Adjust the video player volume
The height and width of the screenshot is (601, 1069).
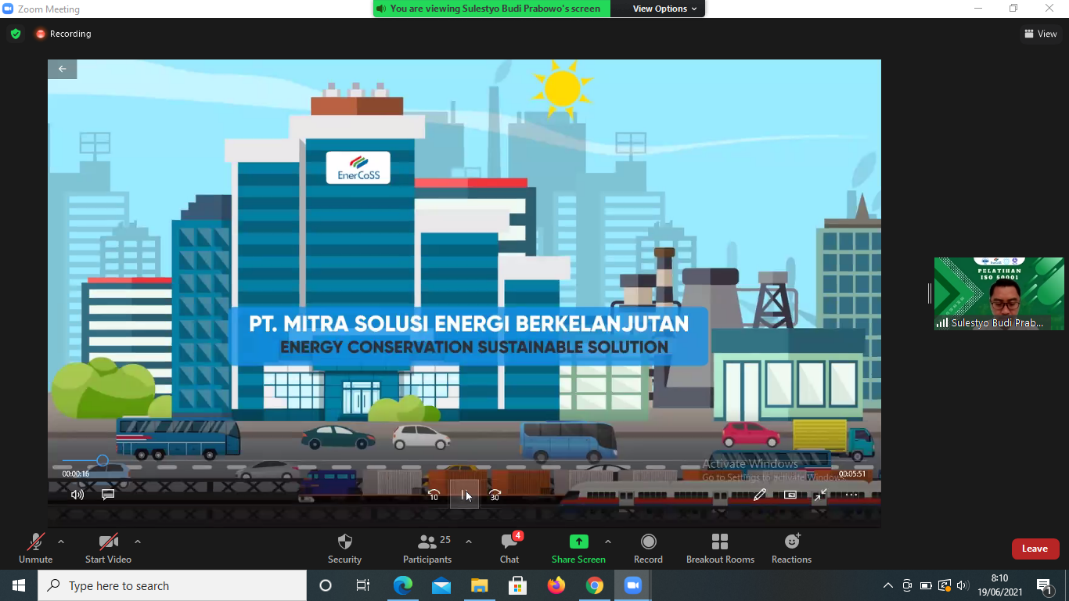coord(77,495)
